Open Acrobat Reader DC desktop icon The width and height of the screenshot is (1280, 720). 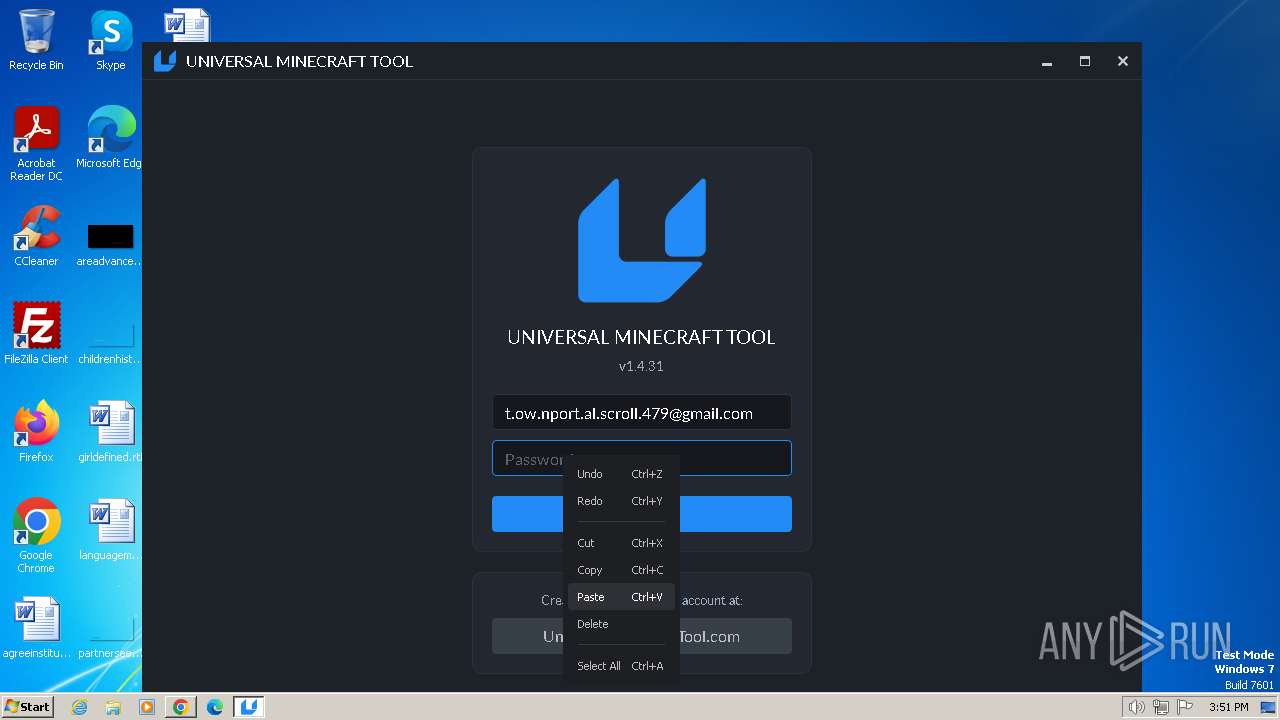tap(36, 144)
